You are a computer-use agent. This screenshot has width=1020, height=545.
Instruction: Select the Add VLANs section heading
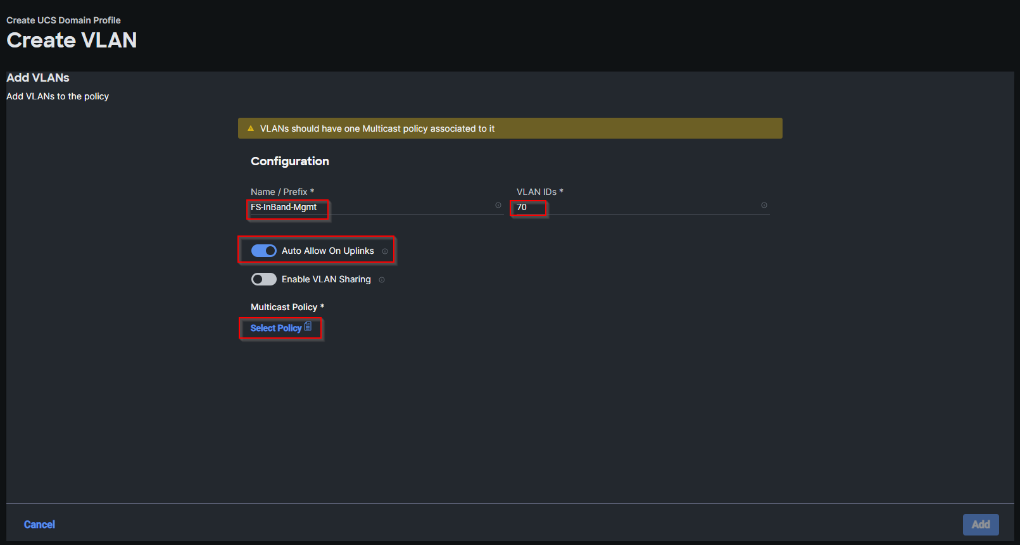click(38, 77)
